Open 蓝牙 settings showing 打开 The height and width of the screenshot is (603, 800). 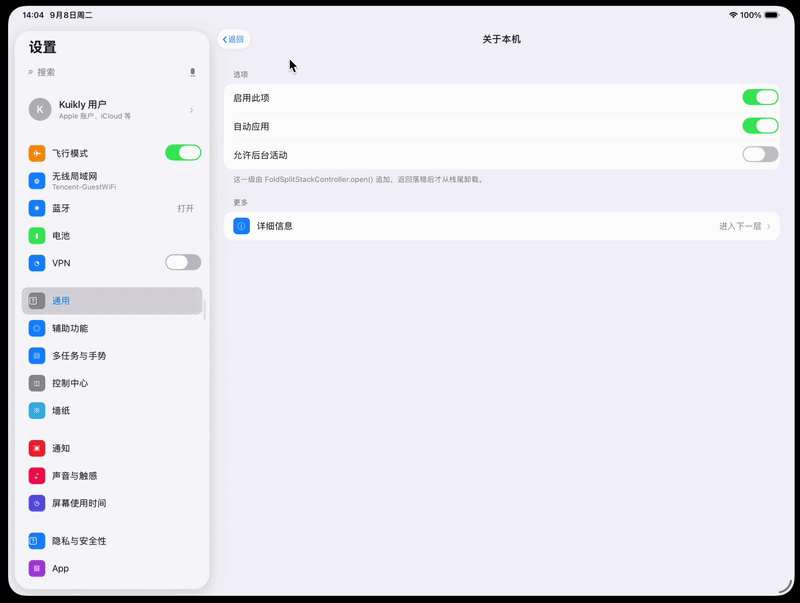(x=112, y=208)
